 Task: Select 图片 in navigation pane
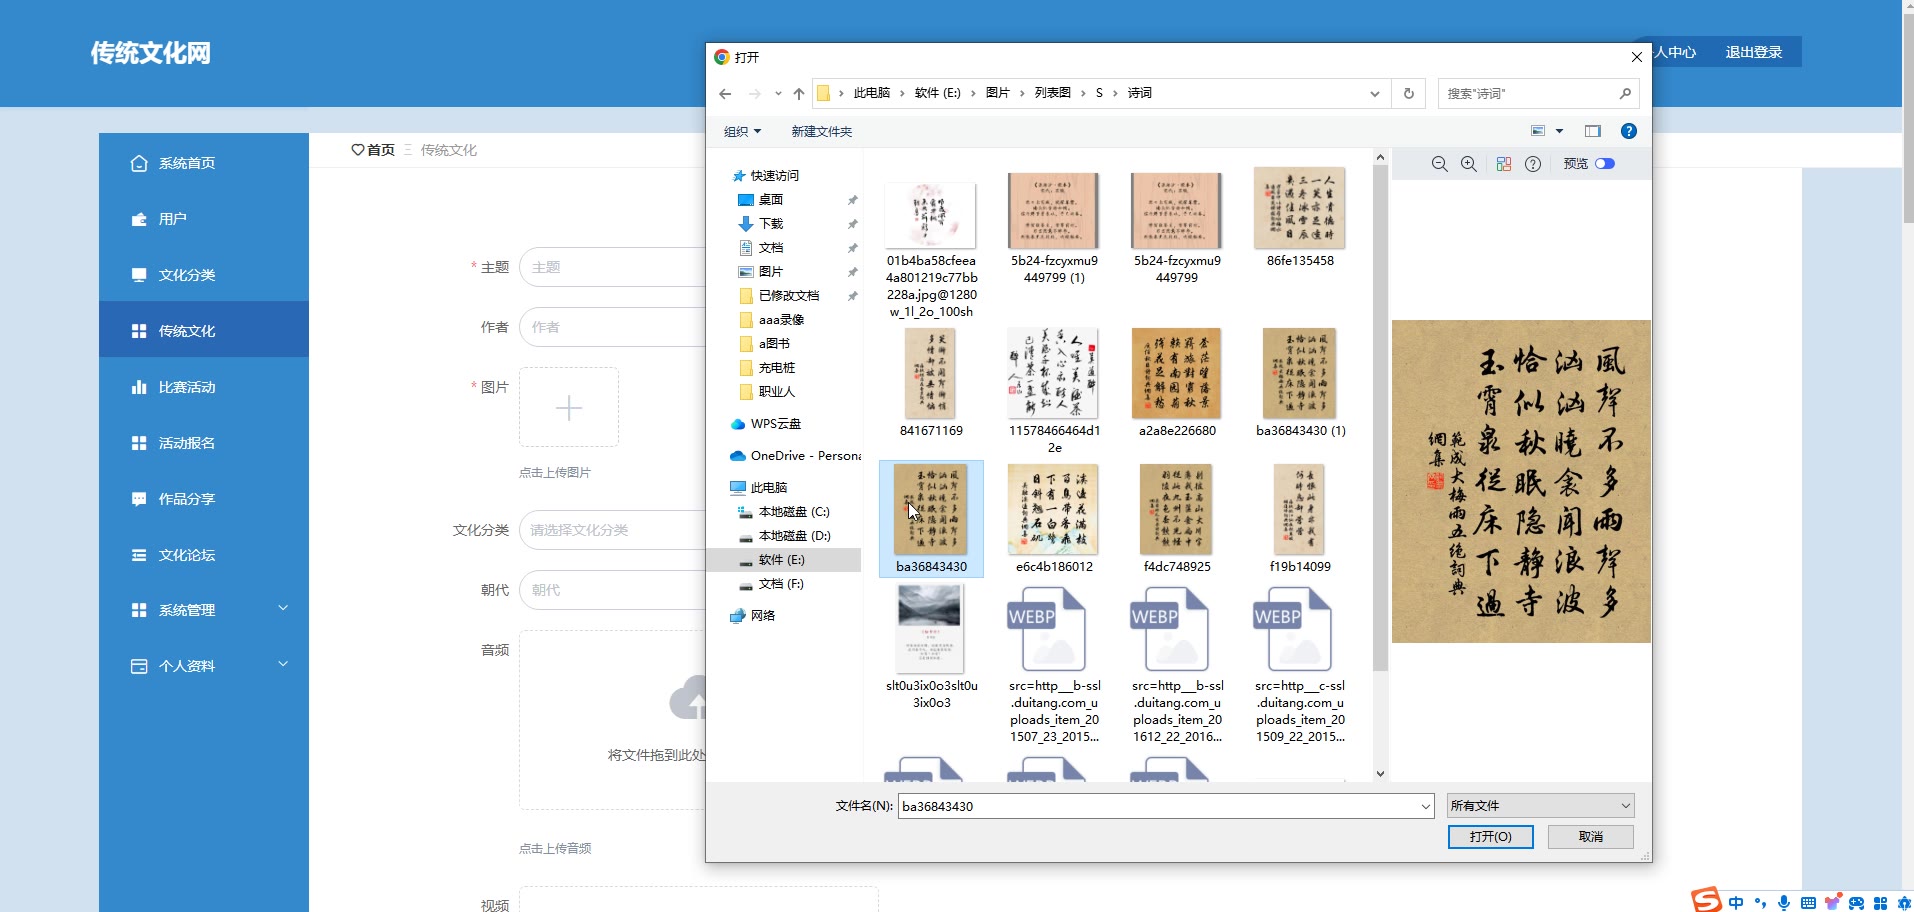click(770, 272)
